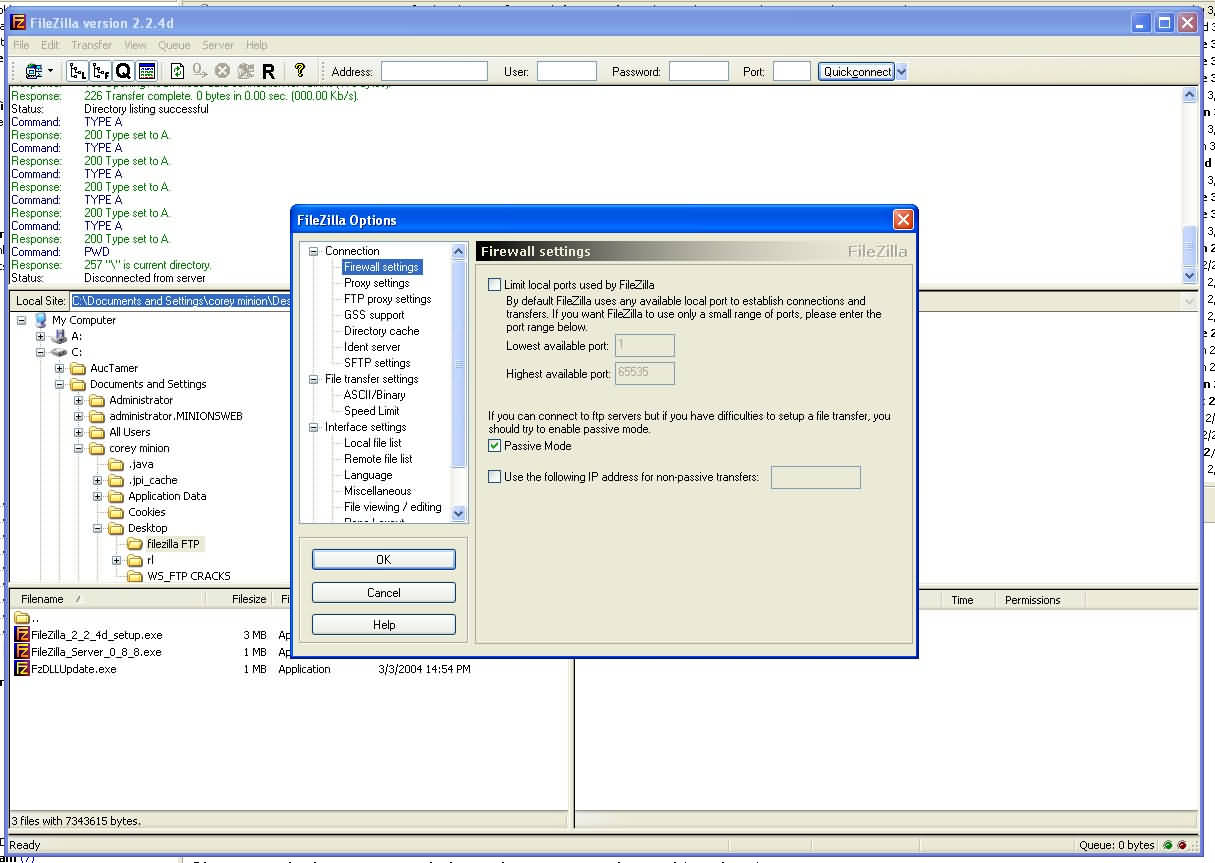The image size is (1215, 863).
Task: Focus the non-passive IP address field
Action: coord(816,477)
